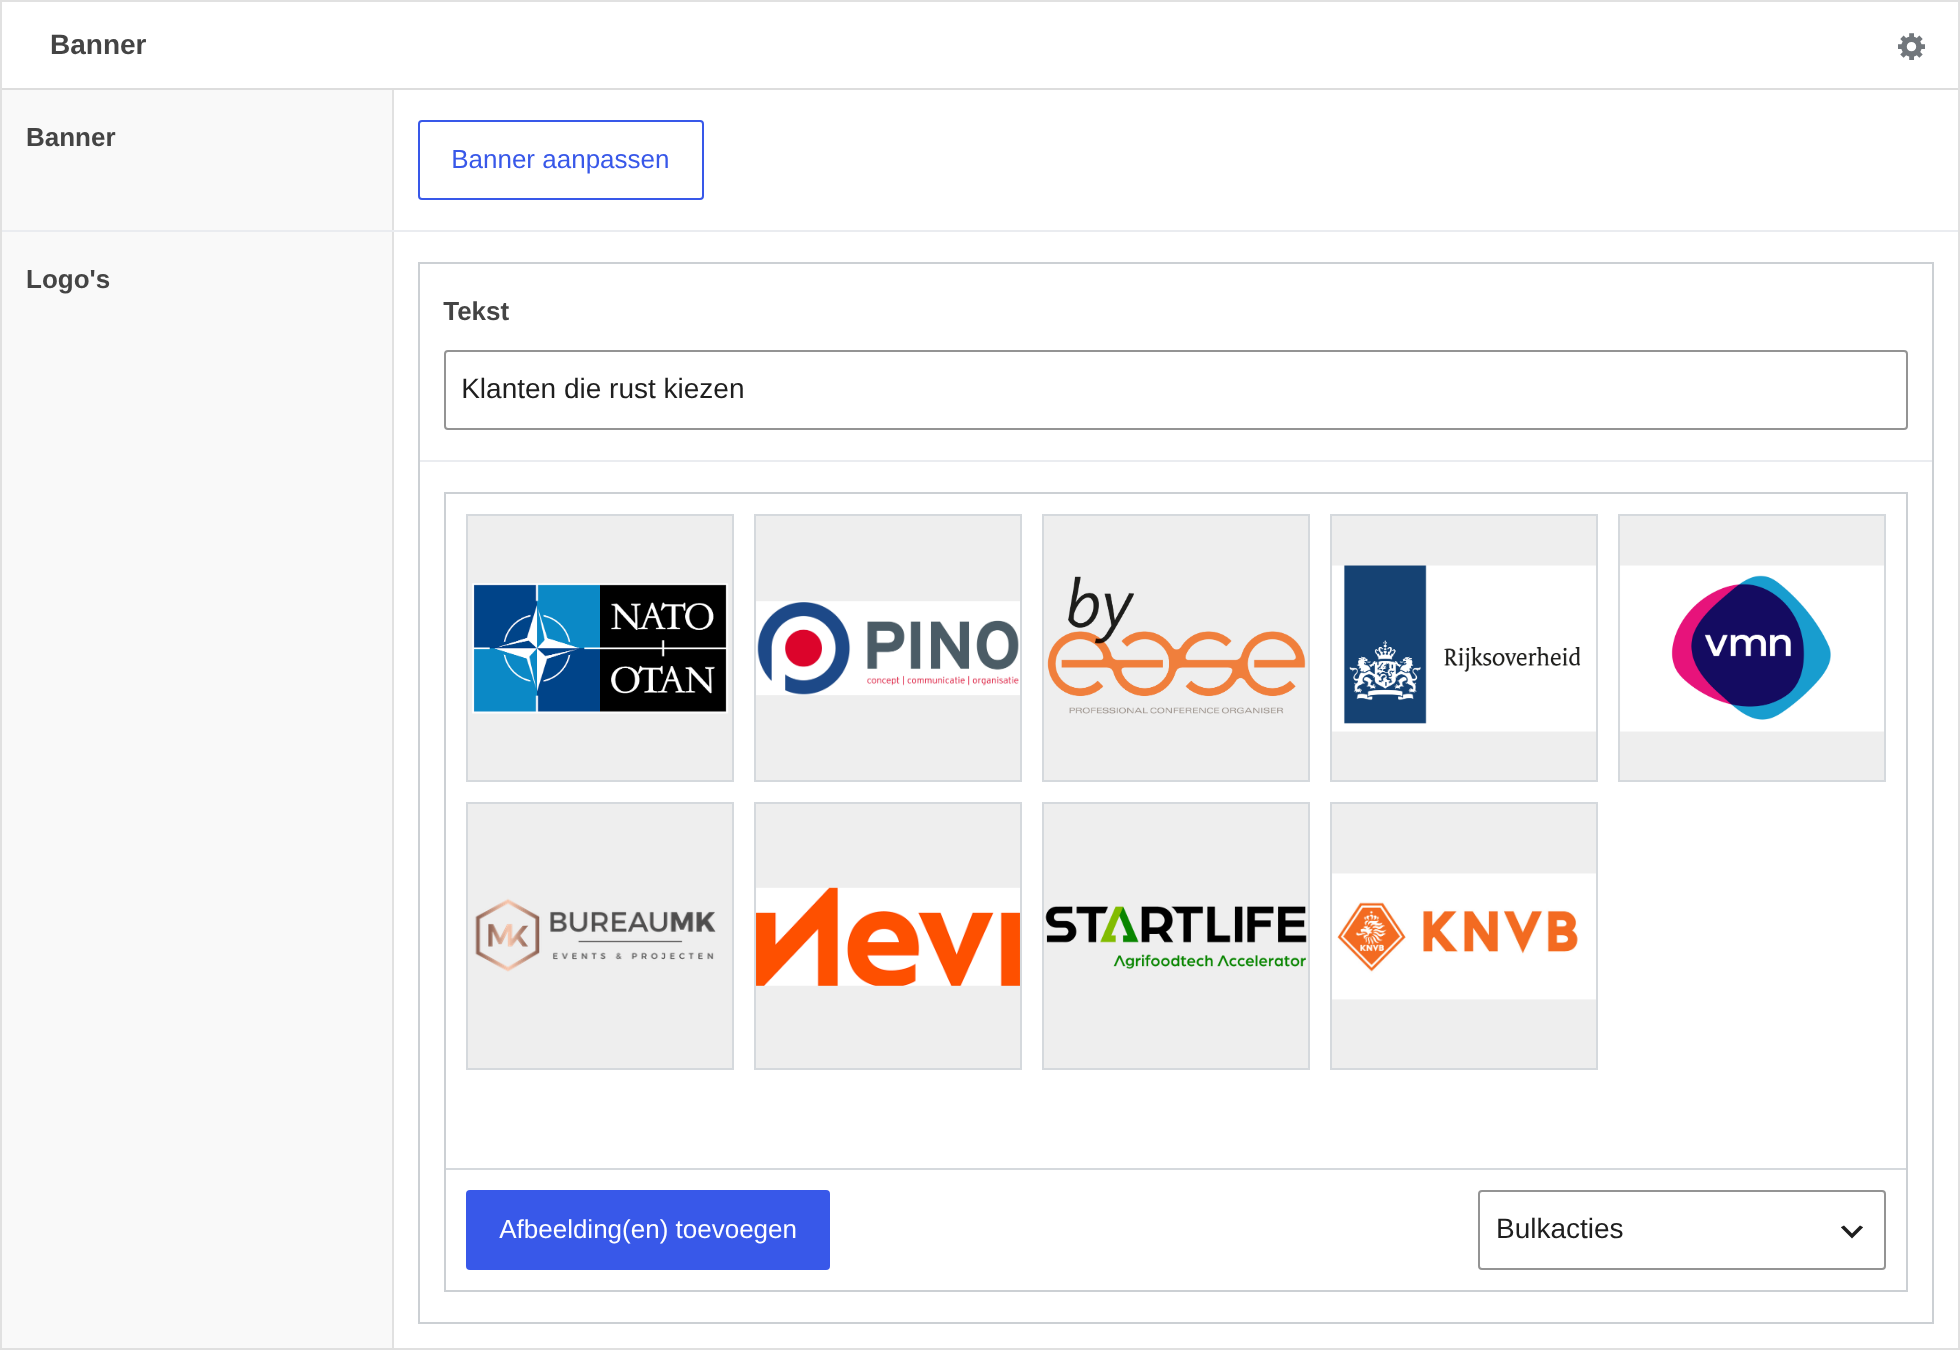Click the empty gallery slot beside KNVB
Image resolution: width=1960 pixels, height=1356 pixels.
1752,936
